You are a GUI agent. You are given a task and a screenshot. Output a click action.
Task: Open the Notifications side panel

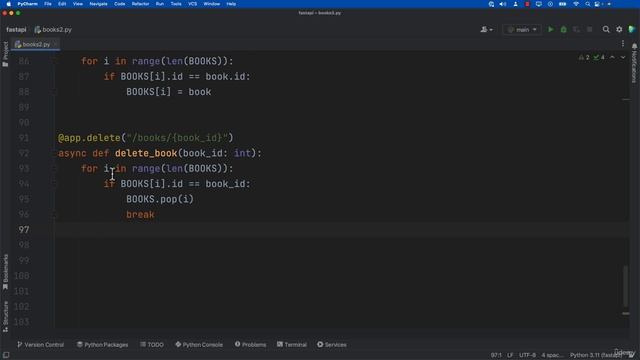[634, 62]
